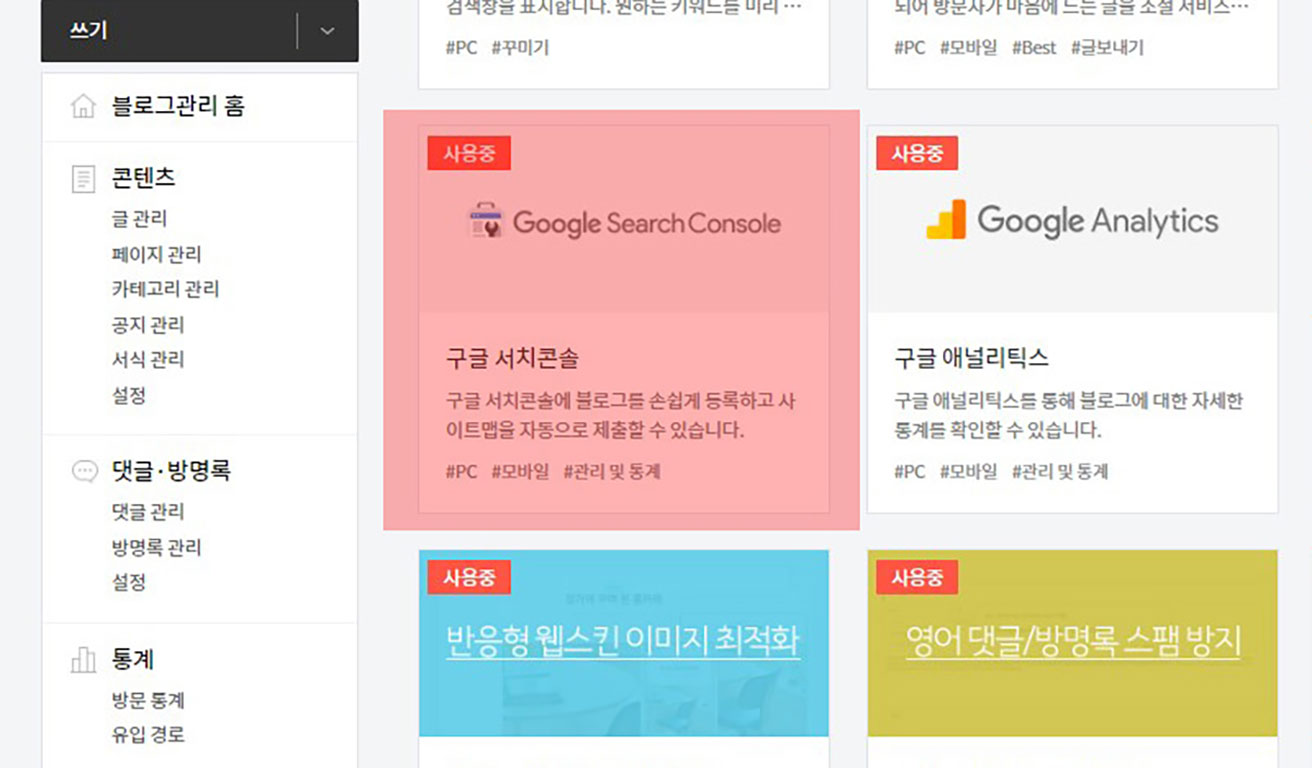
Task: Click 사용중 badge on 반응형 웹스킨 card
Action: [x=469, y=577]
